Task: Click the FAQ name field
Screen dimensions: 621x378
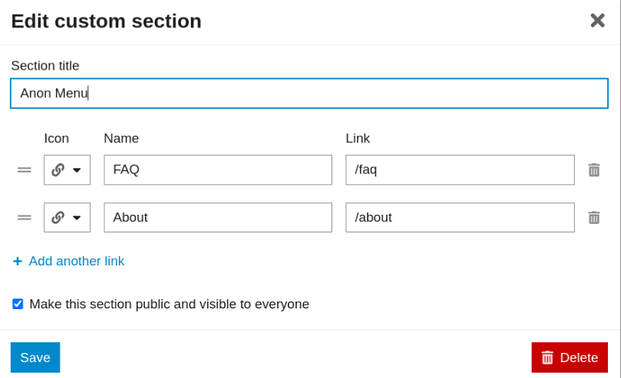Action: point(218,170)
